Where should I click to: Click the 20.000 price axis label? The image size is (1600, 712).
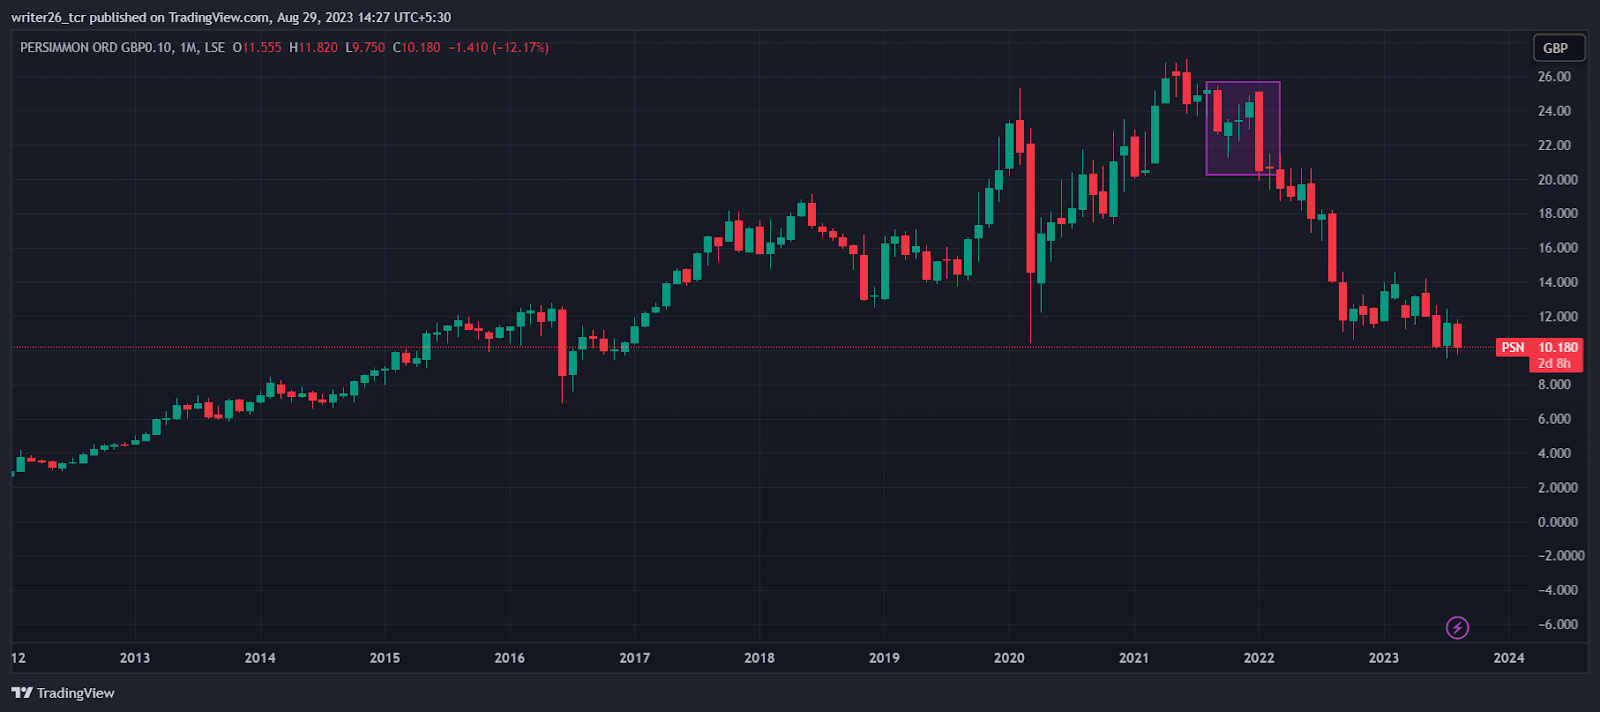point(1558,180)
